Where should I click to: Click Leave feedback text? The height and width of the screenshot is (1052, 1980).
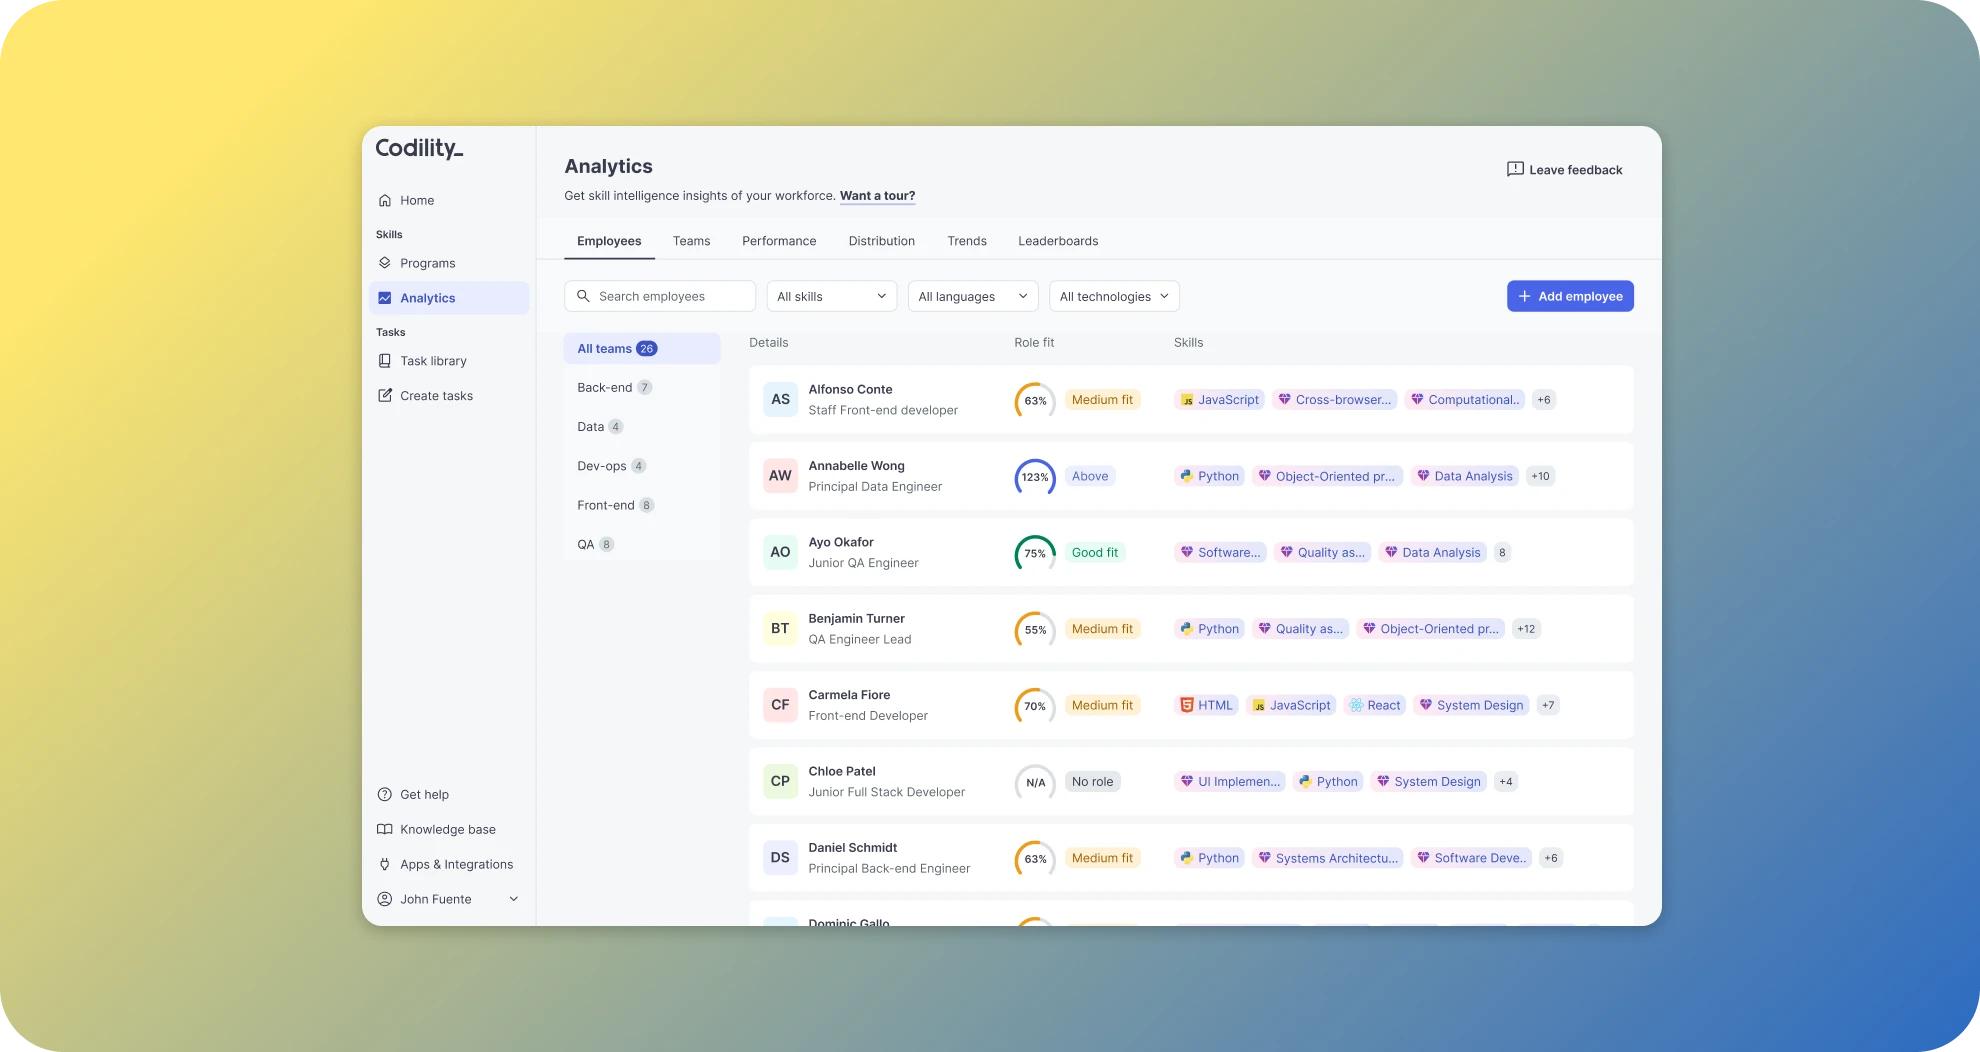1576,170
